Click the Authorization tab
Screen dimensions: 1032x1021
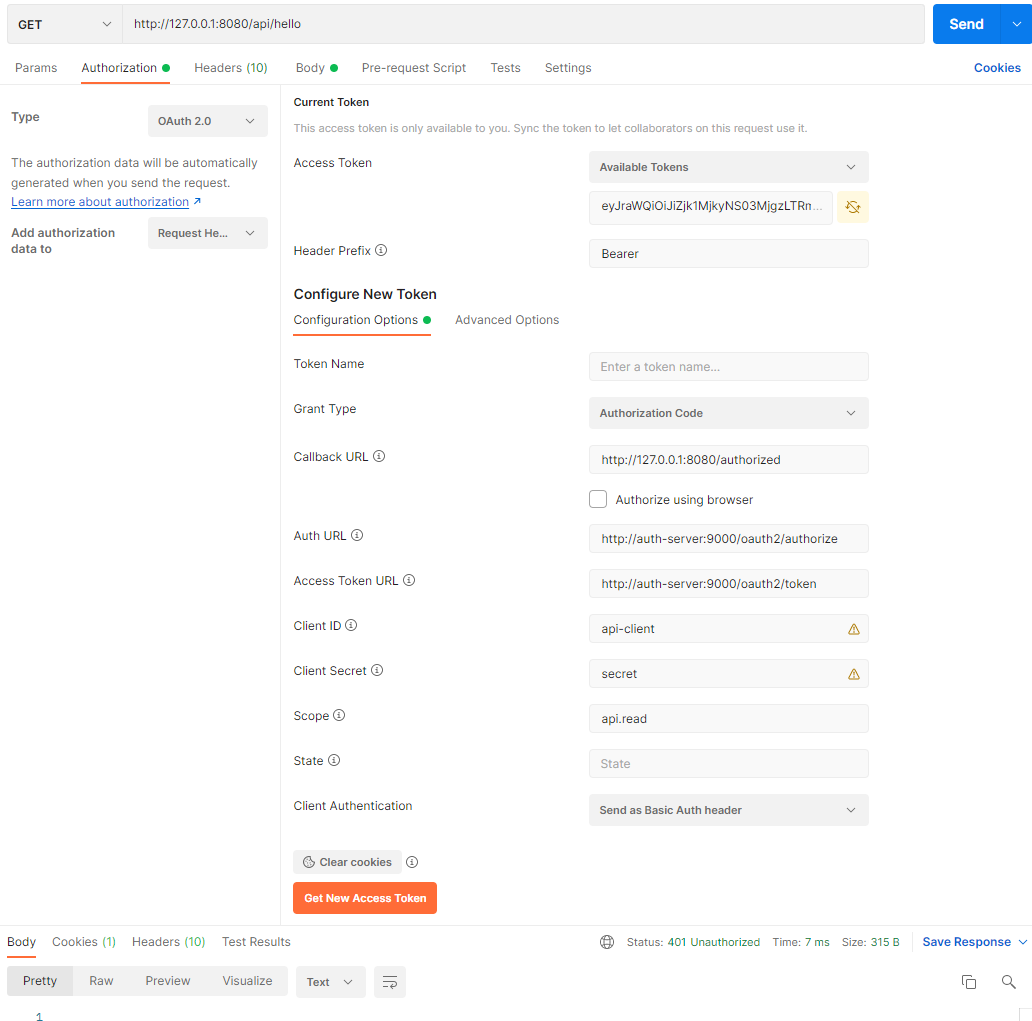126,68
